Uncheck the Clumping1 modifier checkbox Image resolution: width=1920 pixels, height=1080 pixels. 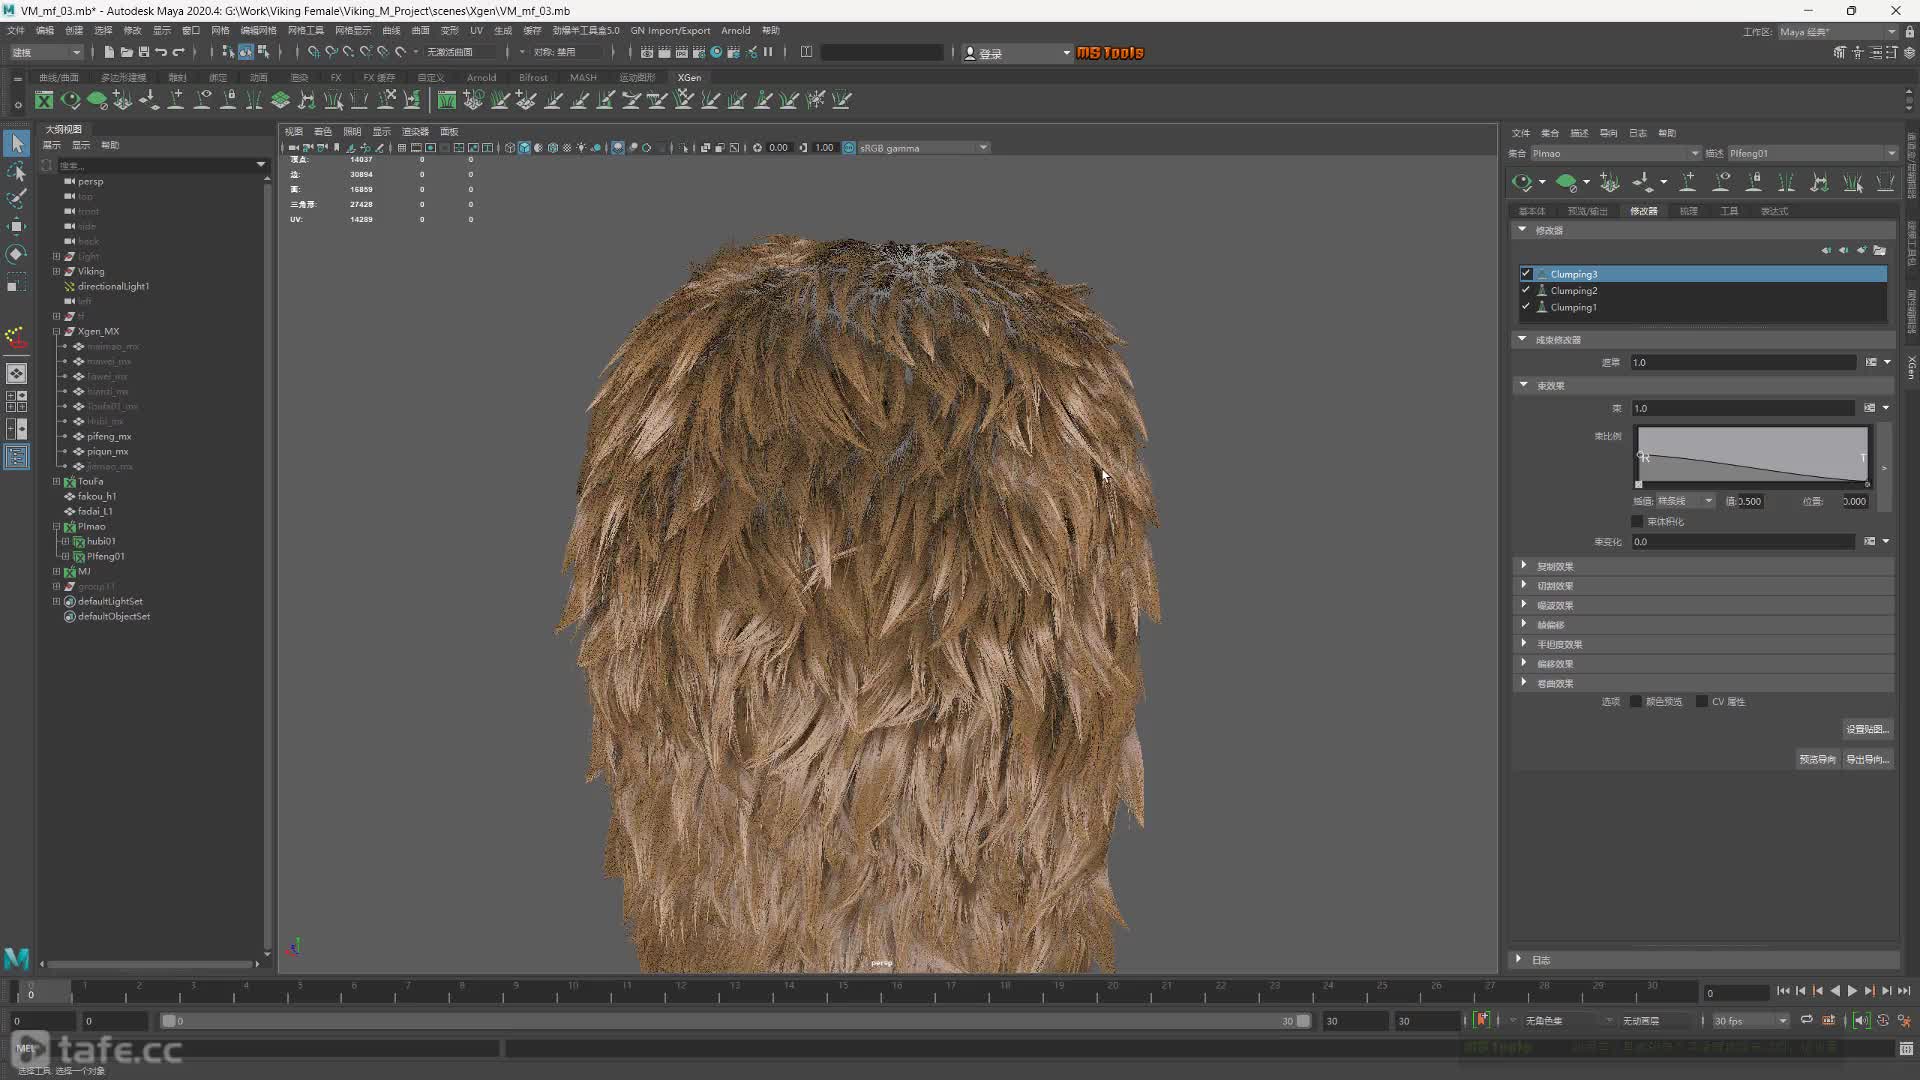1526,307
